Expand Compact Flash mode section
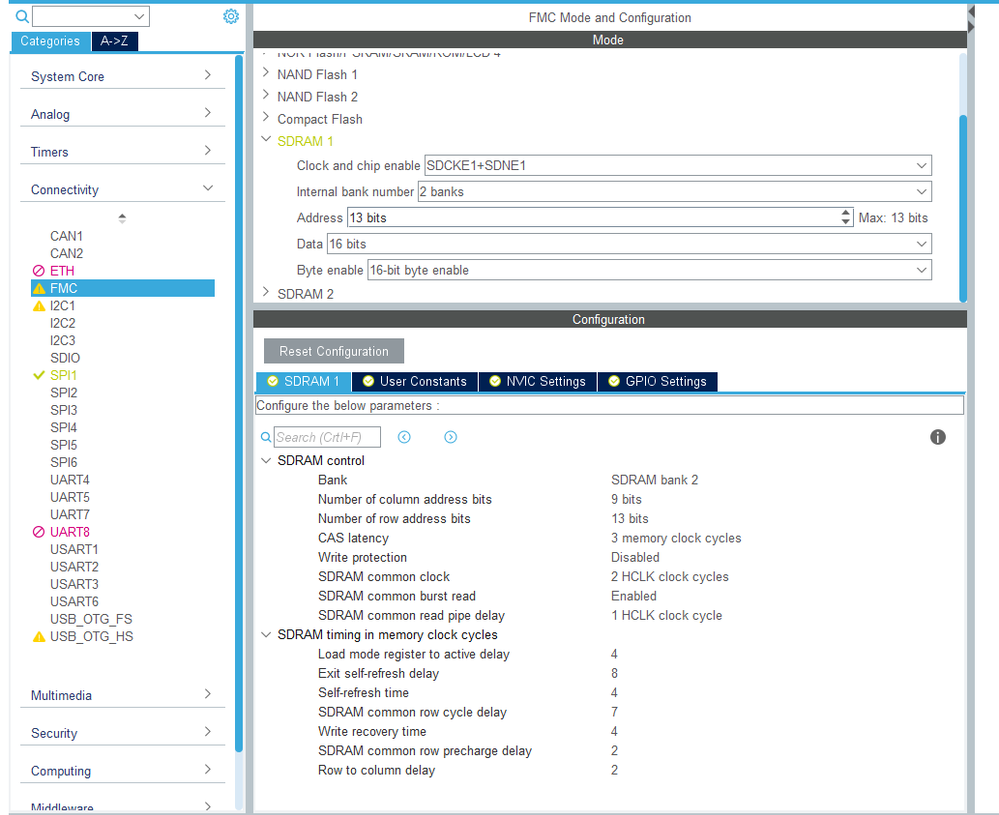999x815 pixels. [266, 119]
